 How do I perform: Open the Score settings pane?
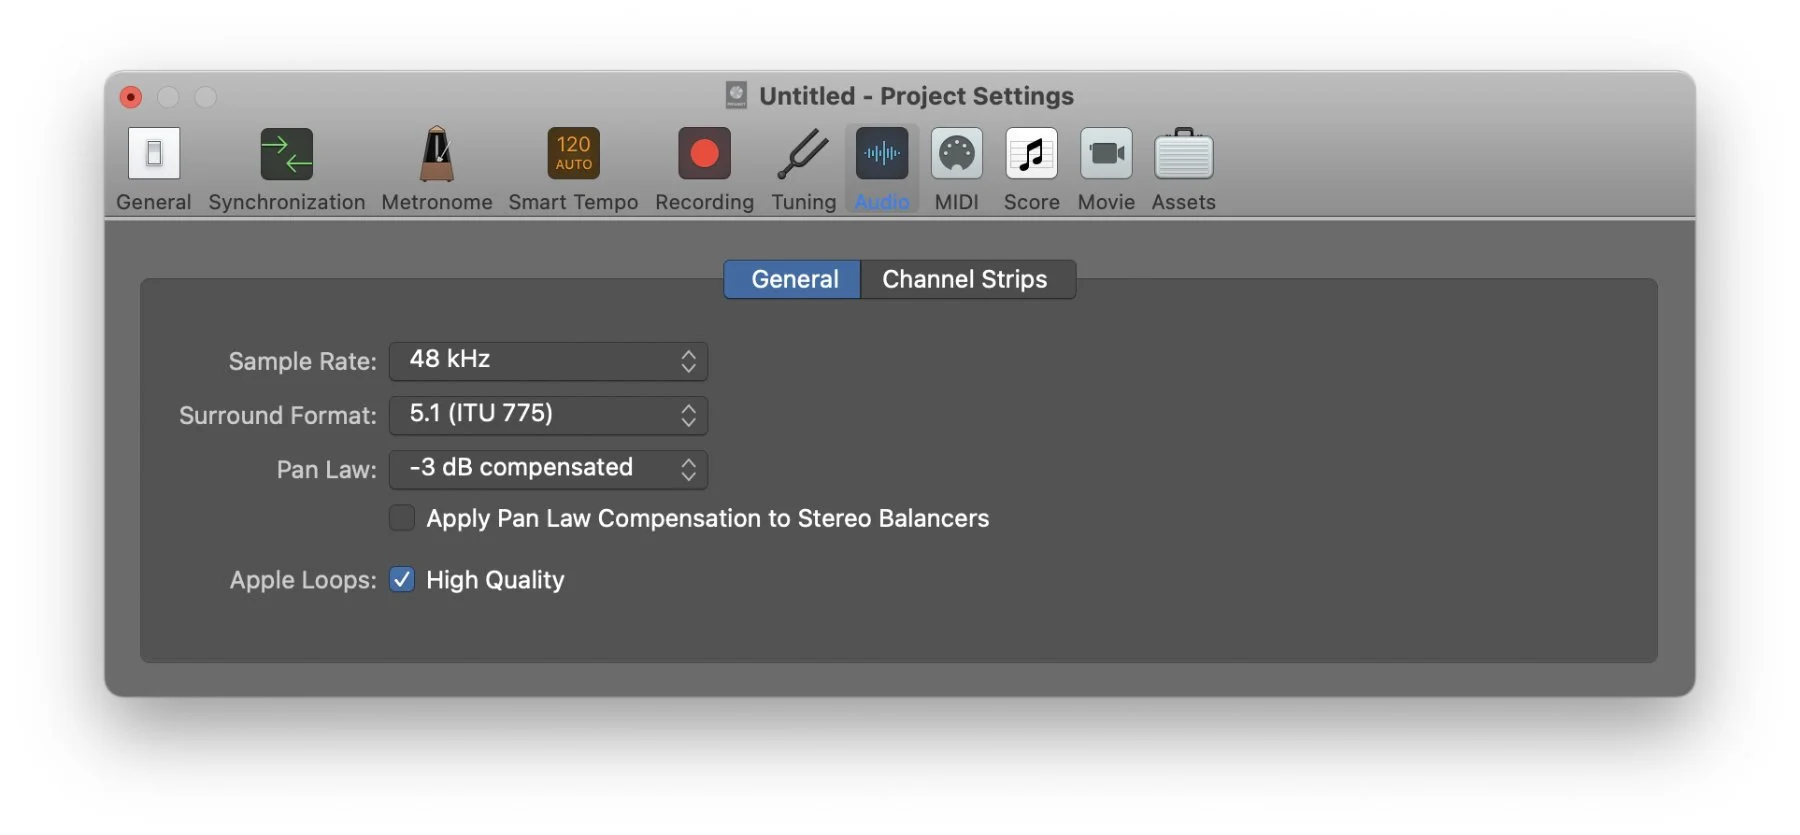(1032, 168)
